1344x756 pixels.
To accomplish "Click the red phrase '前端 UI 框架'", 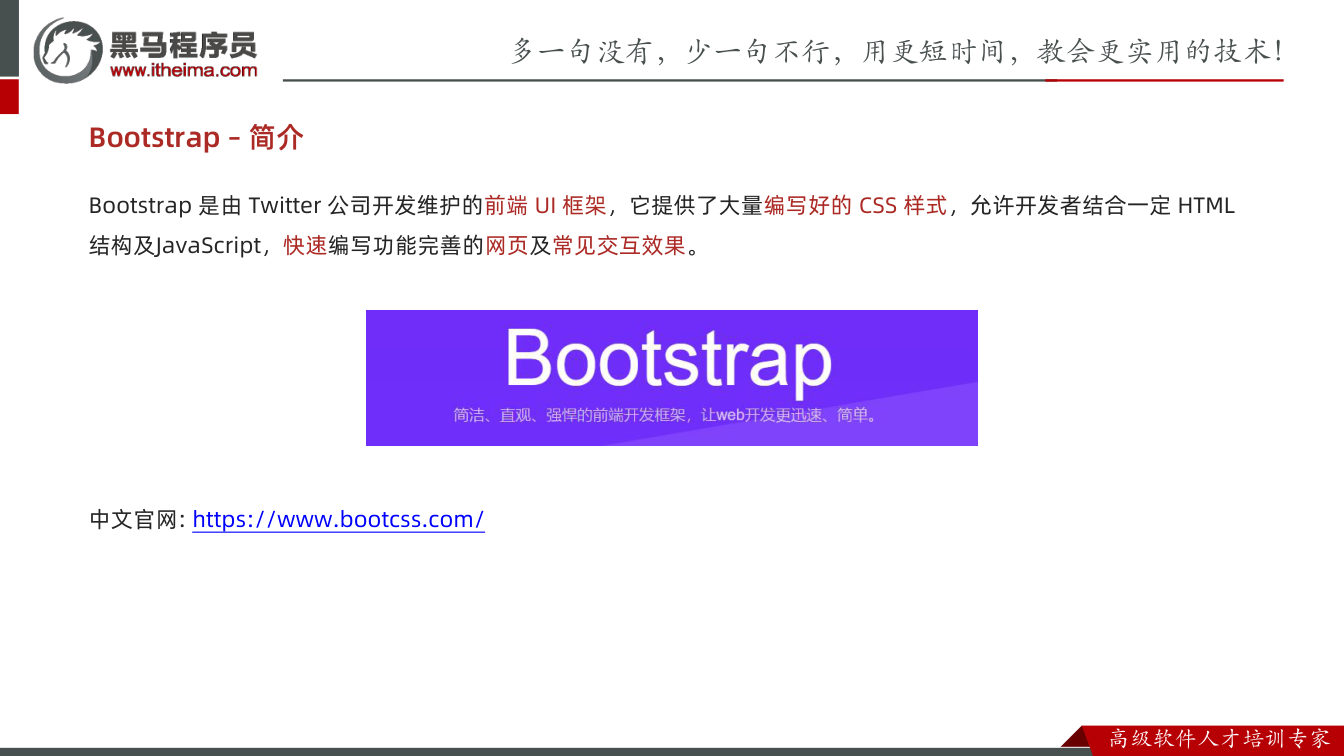I will [x=545, y=206].
